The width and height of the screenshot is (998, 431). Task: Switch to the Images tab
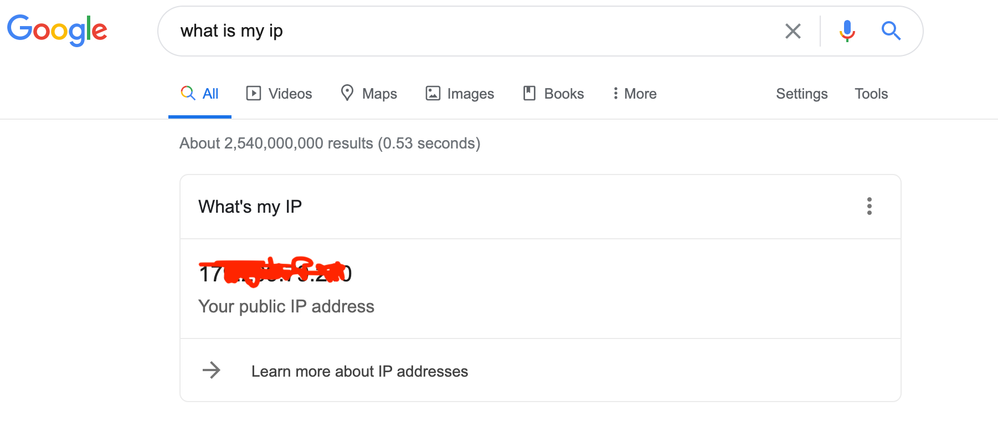[460, 94]
